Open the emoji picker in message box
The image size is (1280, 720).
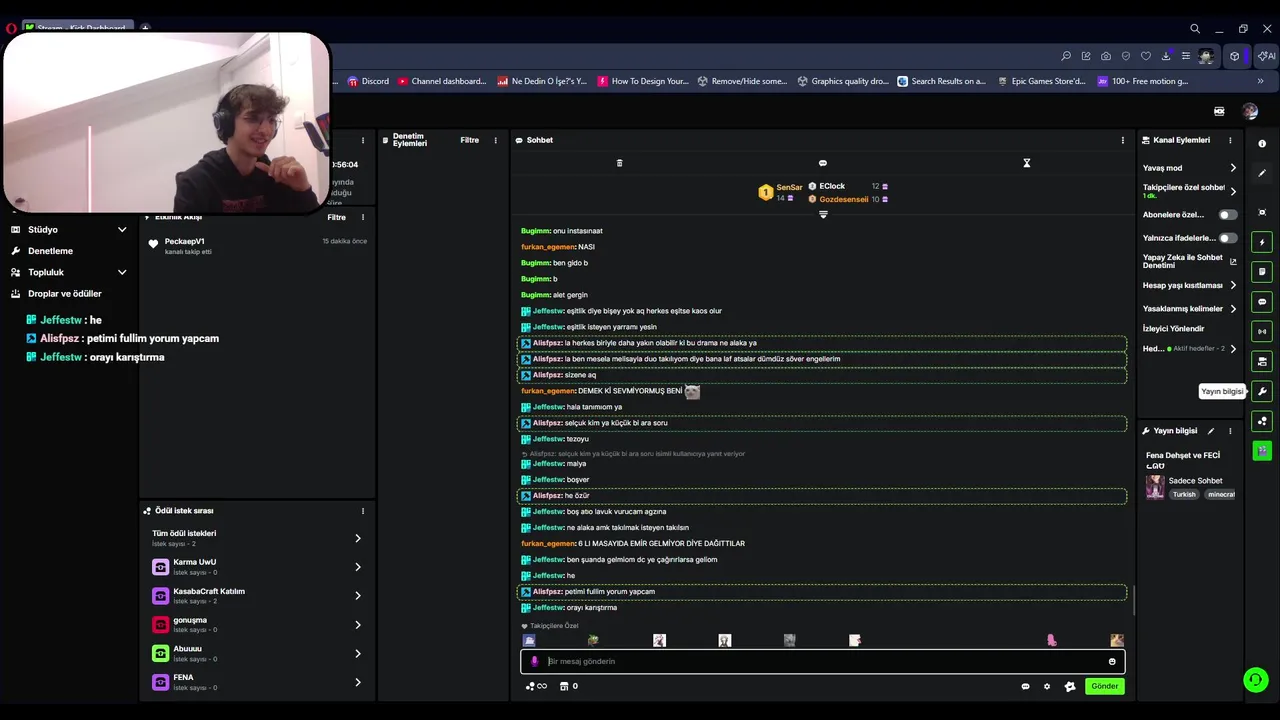click(x=1112, y=661)
